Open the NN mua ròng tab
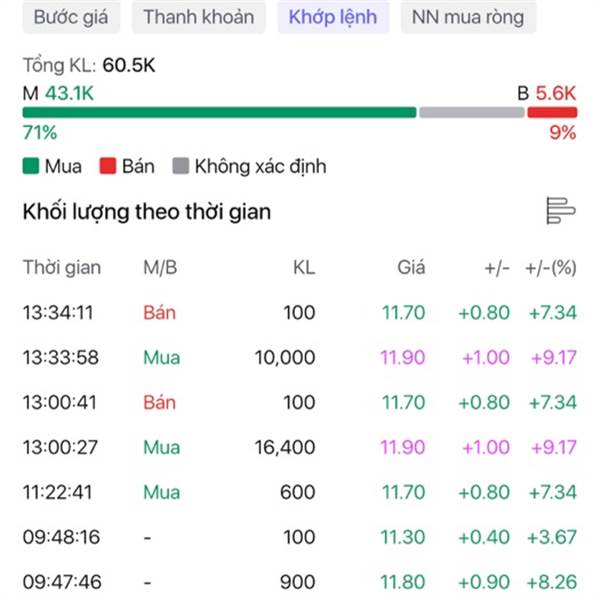600x600 pixels. coord(468,17)
